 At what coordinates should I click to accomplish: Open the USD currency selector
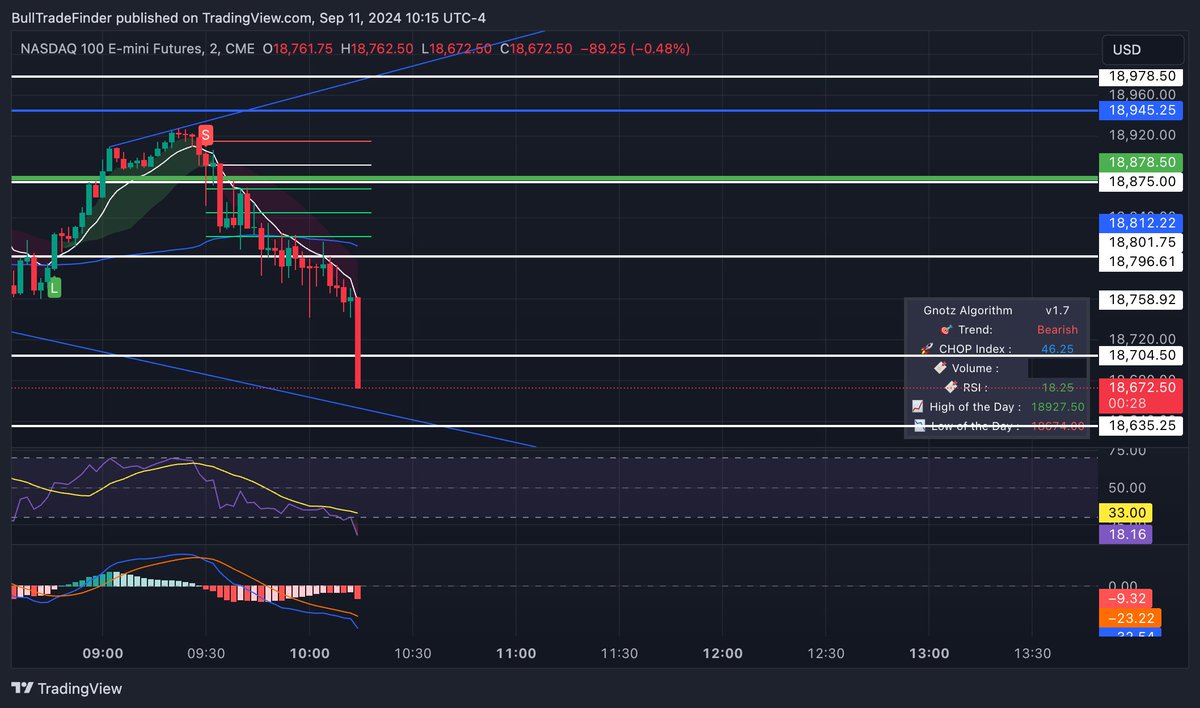(1142, 50)
